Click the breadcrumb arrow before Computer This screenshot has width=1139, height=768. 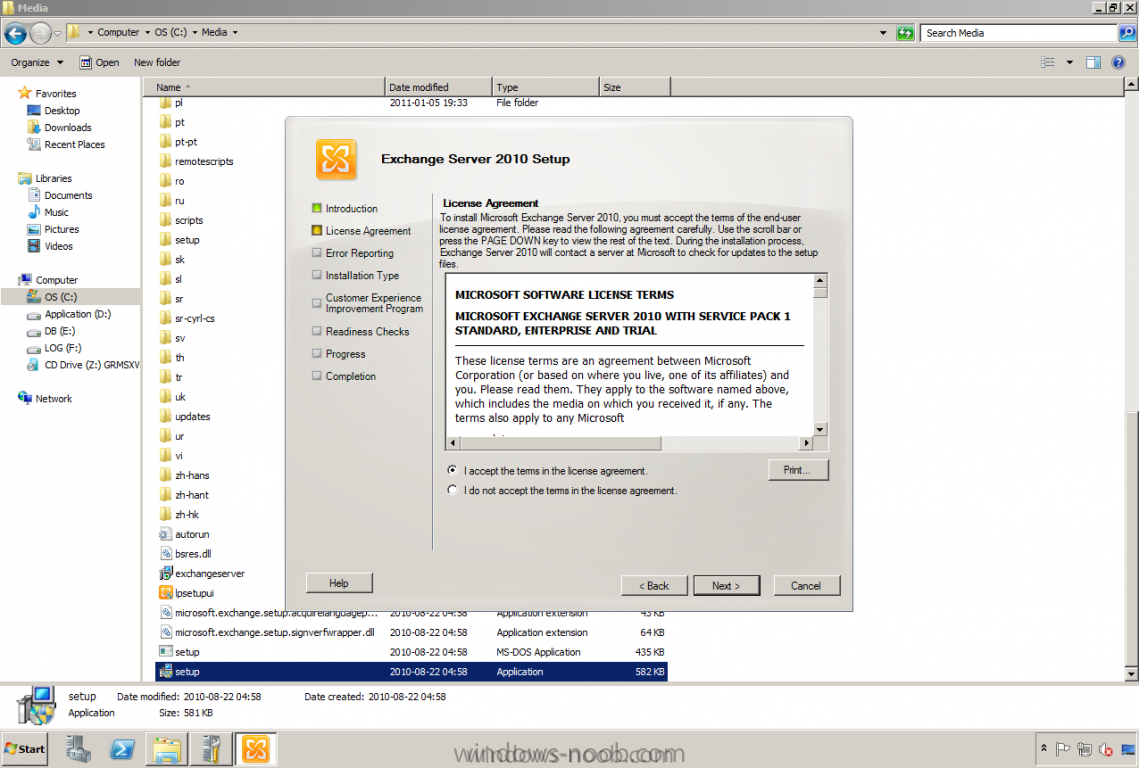click(x=90, y=33)
